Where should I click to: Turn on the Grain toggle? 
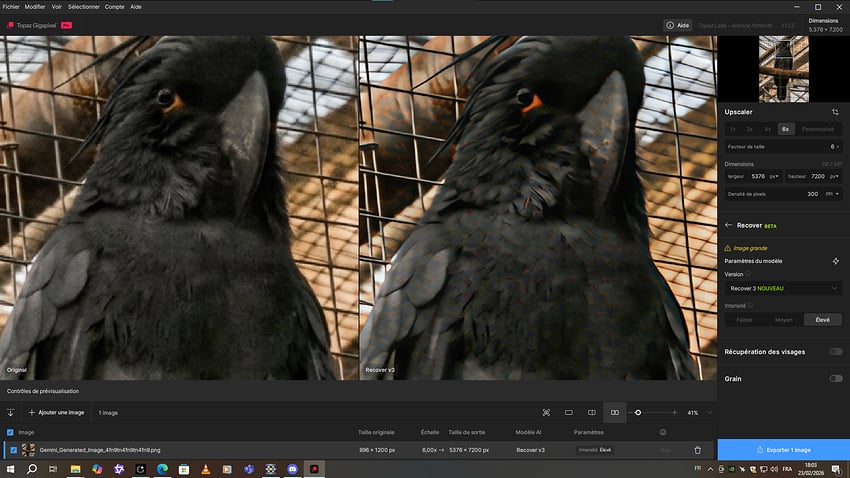[x=835, y=379]
